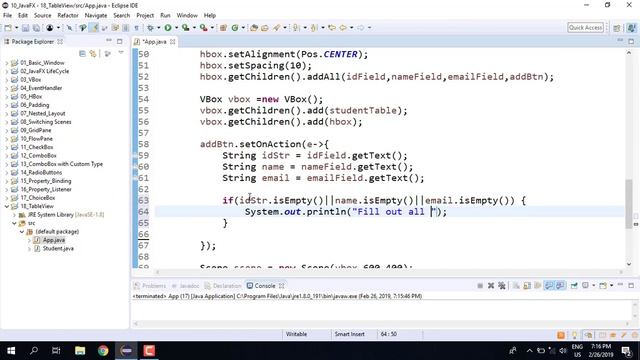Viewport: 640px width, 360px height.
Task: Click the Search flashlight toolbar icon
Action: [277, 28]
